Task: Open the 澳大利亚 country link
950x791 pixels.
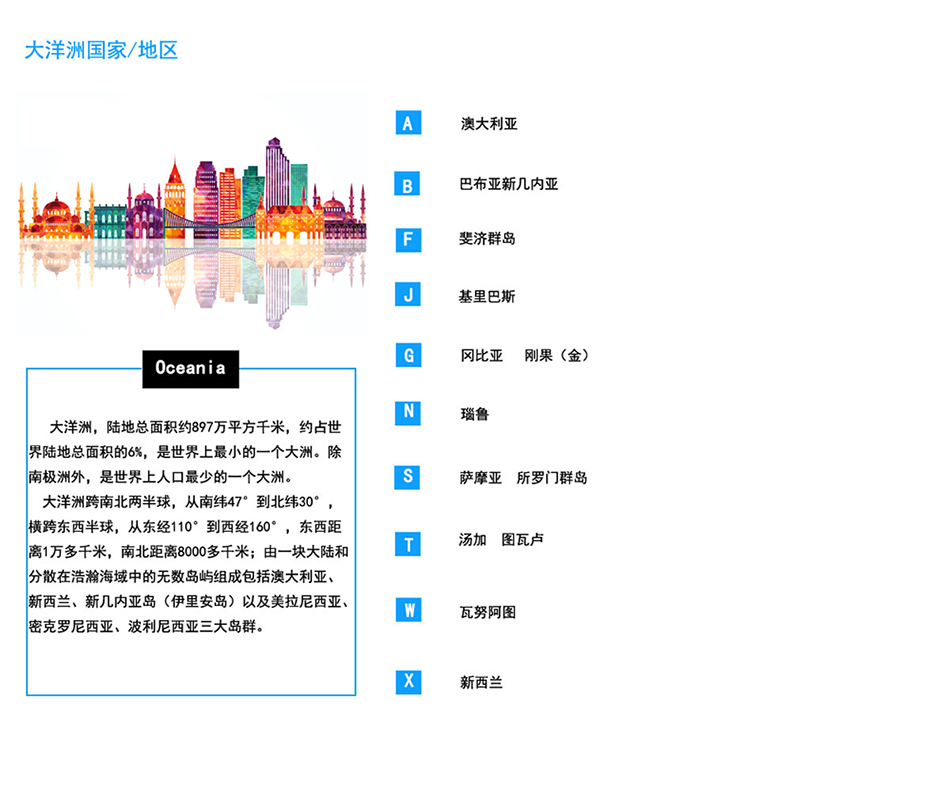Action: coord(489,124)
